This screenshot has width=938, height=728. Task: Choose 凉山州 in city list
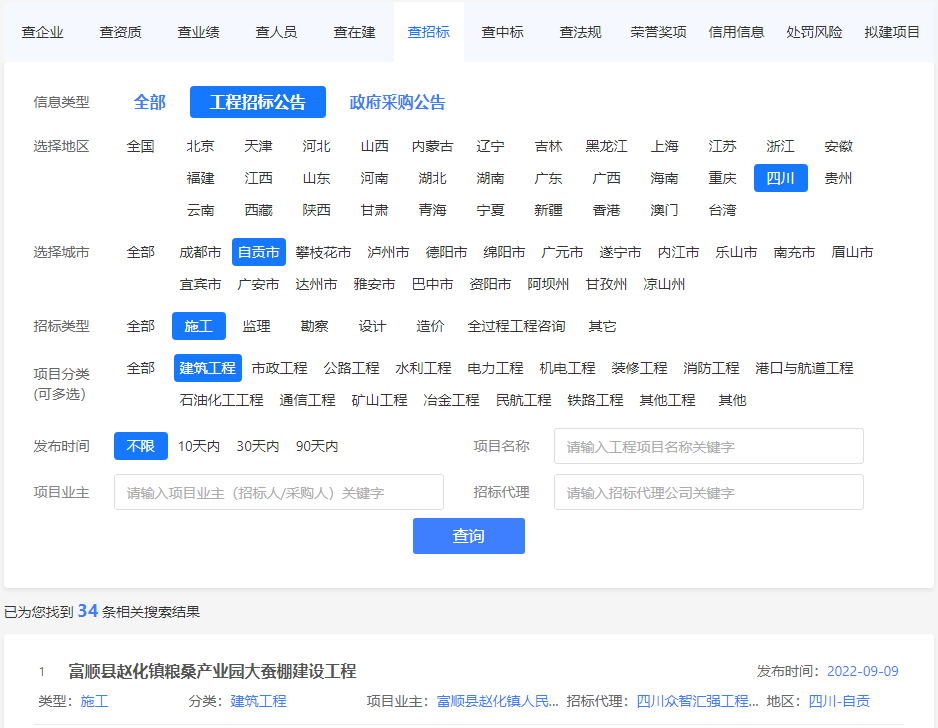(664, 284)
